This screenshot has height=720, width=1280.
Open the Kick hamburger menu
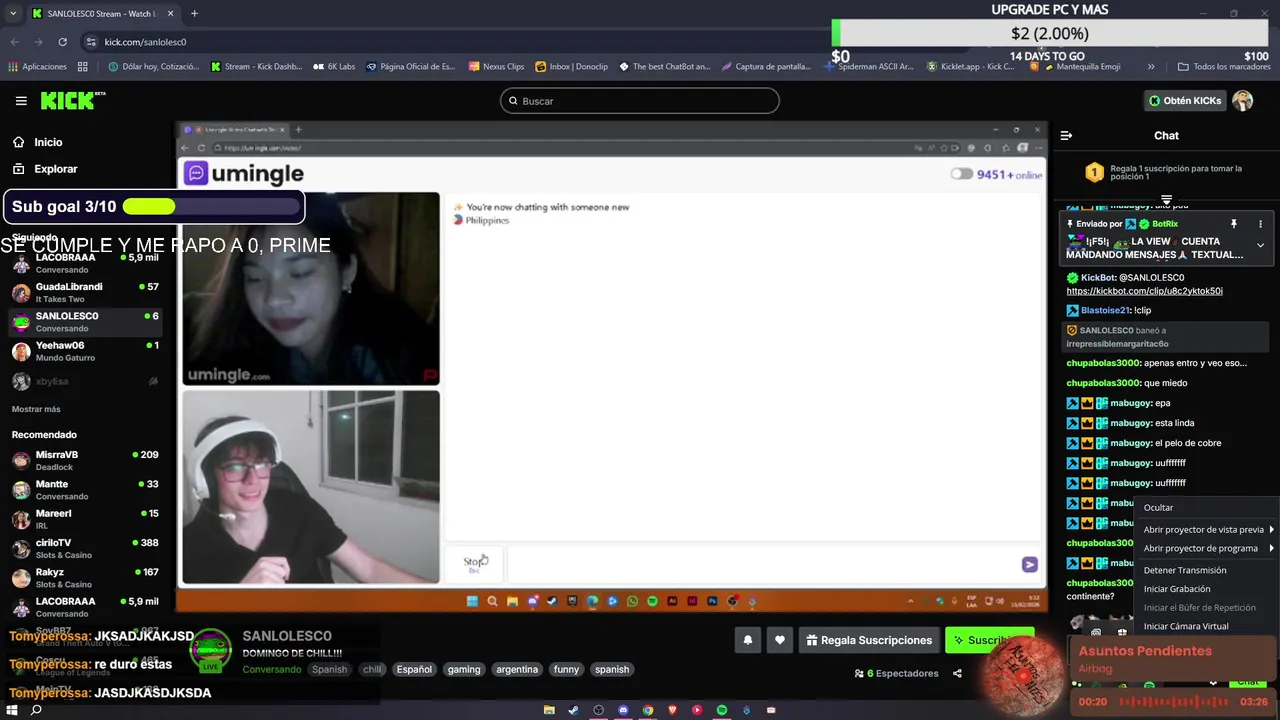click(x=21, y=101)
